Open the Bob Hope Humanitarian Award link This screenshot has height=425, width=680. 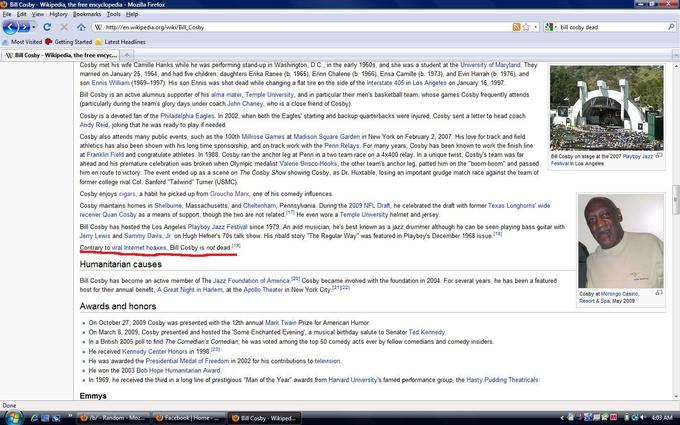coord(178,370)
